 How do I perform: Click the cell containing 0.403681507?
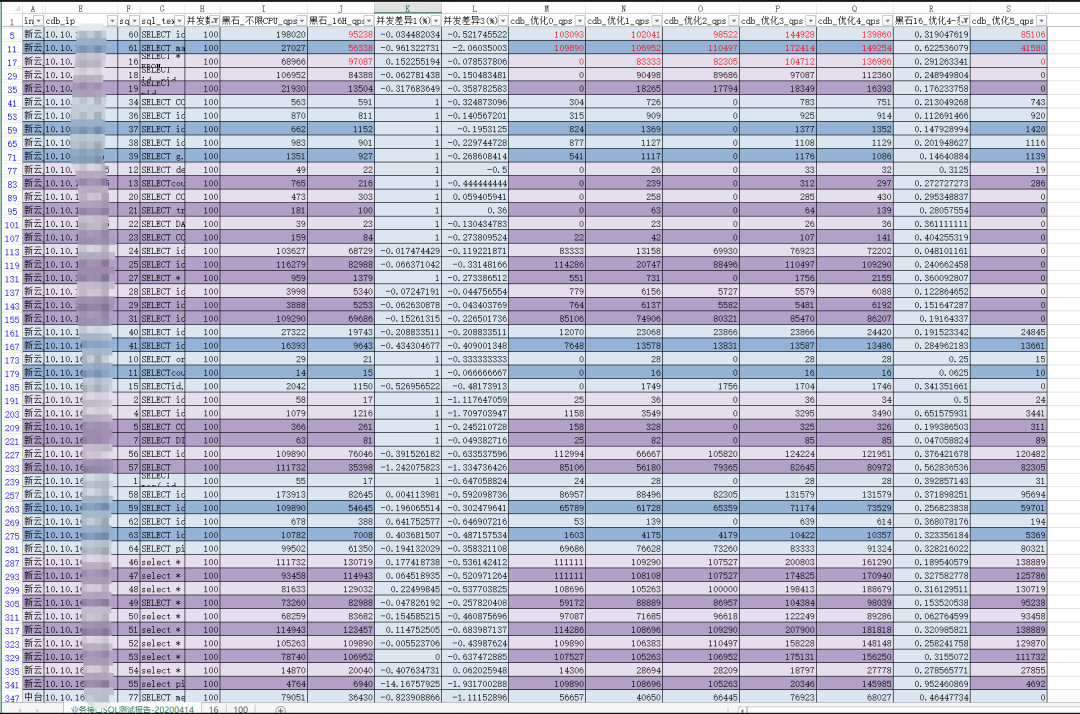pos(408,535)
